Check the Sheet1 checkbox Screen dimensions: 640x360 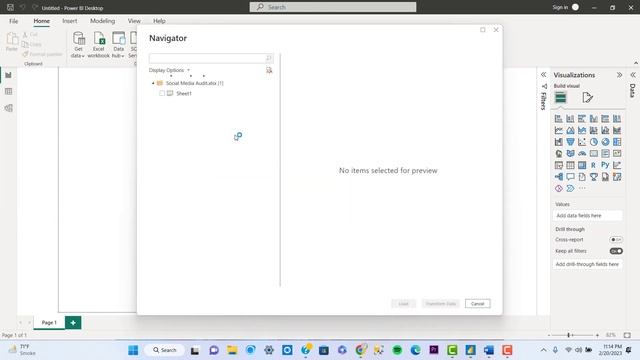click(162, 93)
